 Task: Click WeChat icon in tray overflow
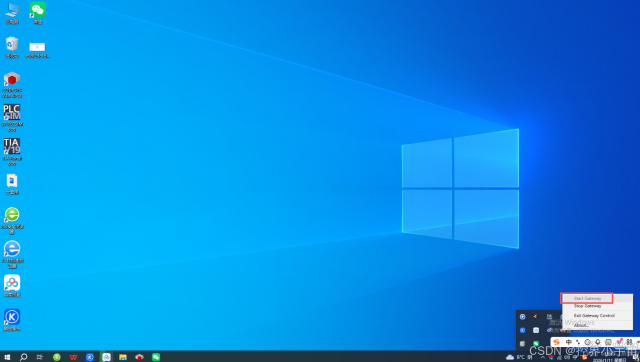pos(536,344)
